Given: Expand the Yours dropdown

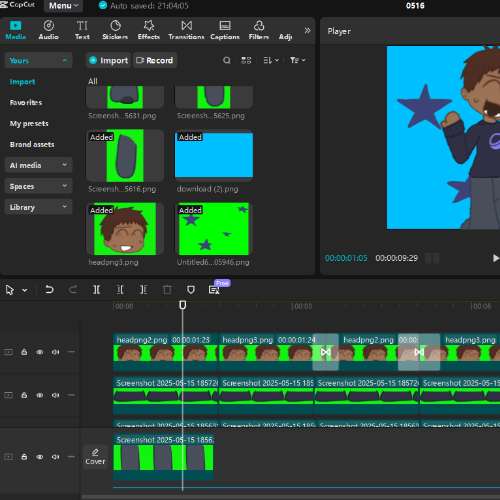Looking at the screenshot, I should pos(38,60).
